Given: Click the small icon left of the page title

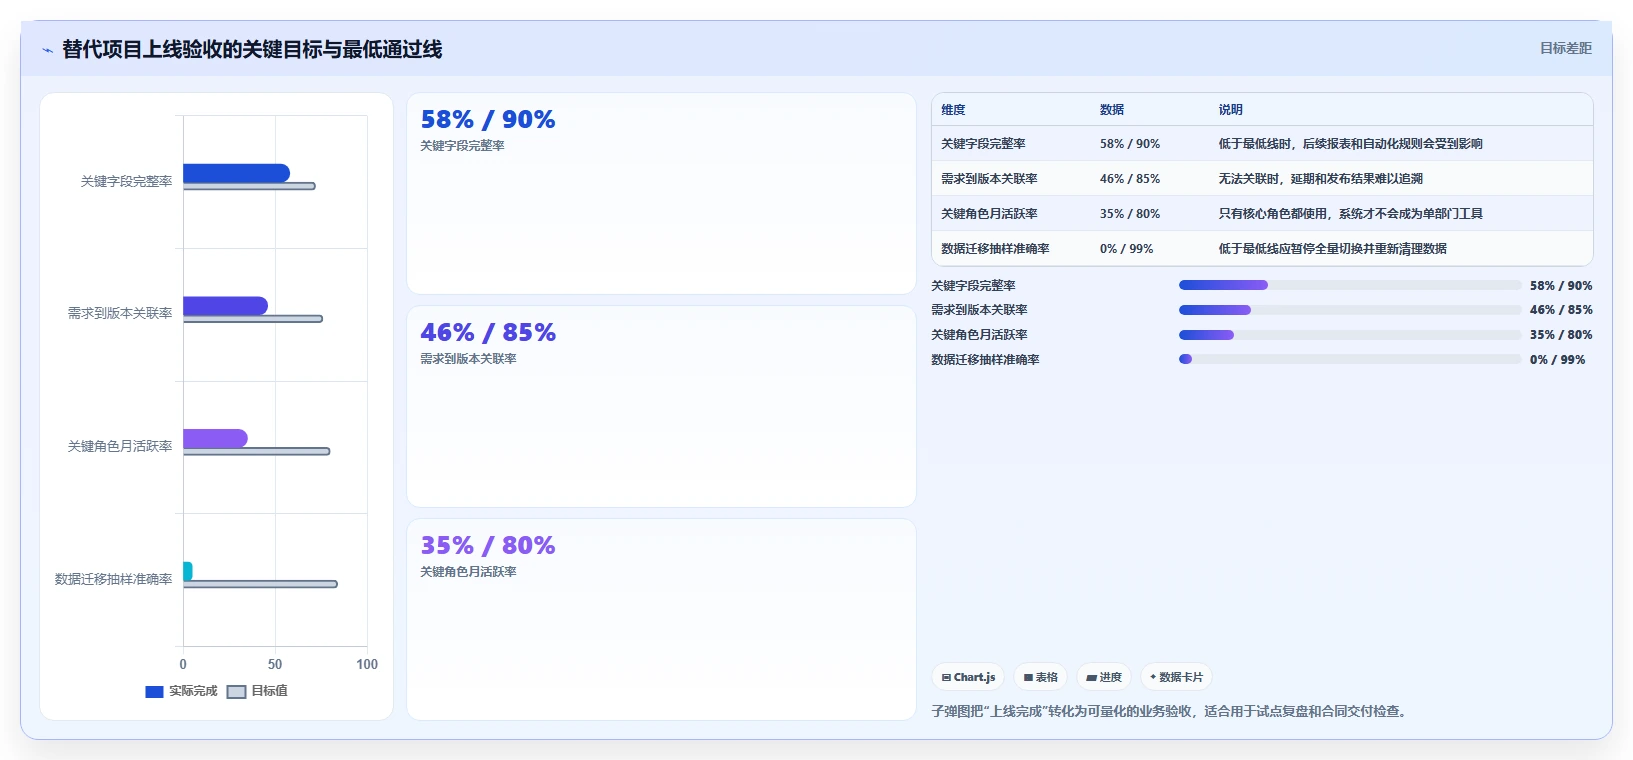Looking at the screenshot, I should click(x=47, y=50).
